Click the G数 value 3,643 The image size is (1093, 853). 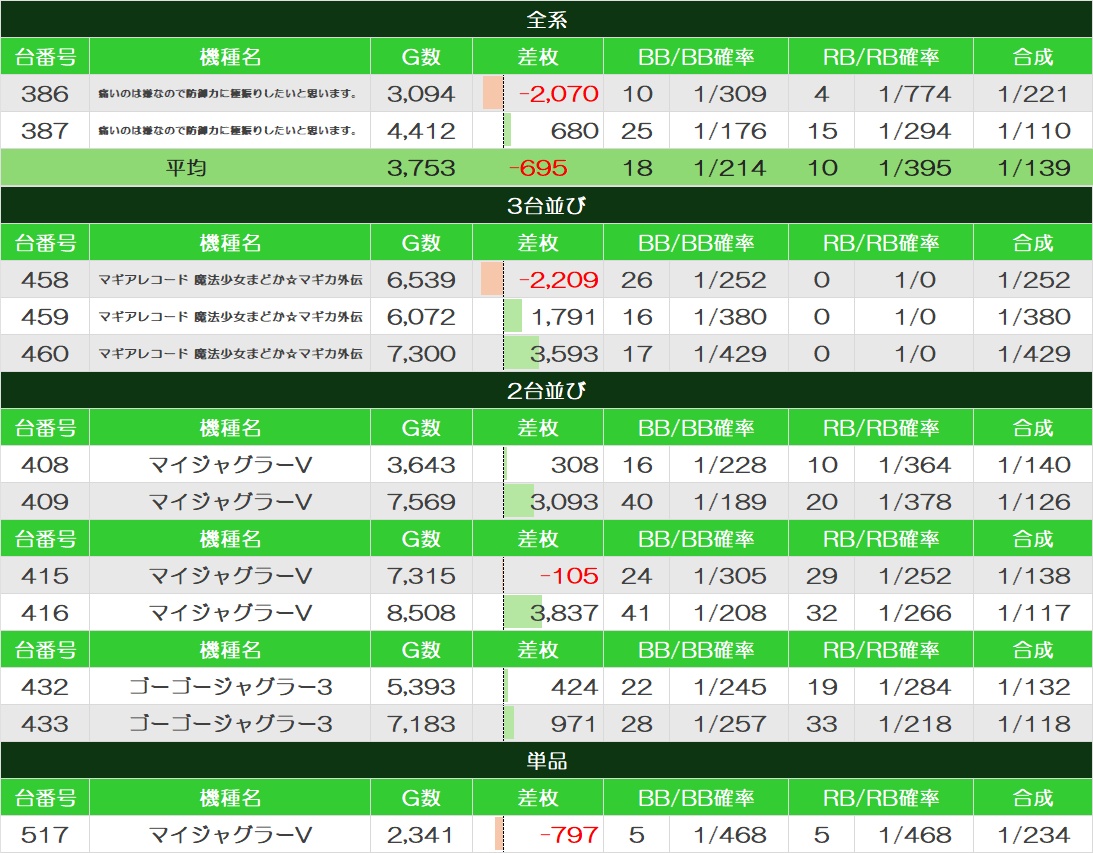(x=421, y=464)
